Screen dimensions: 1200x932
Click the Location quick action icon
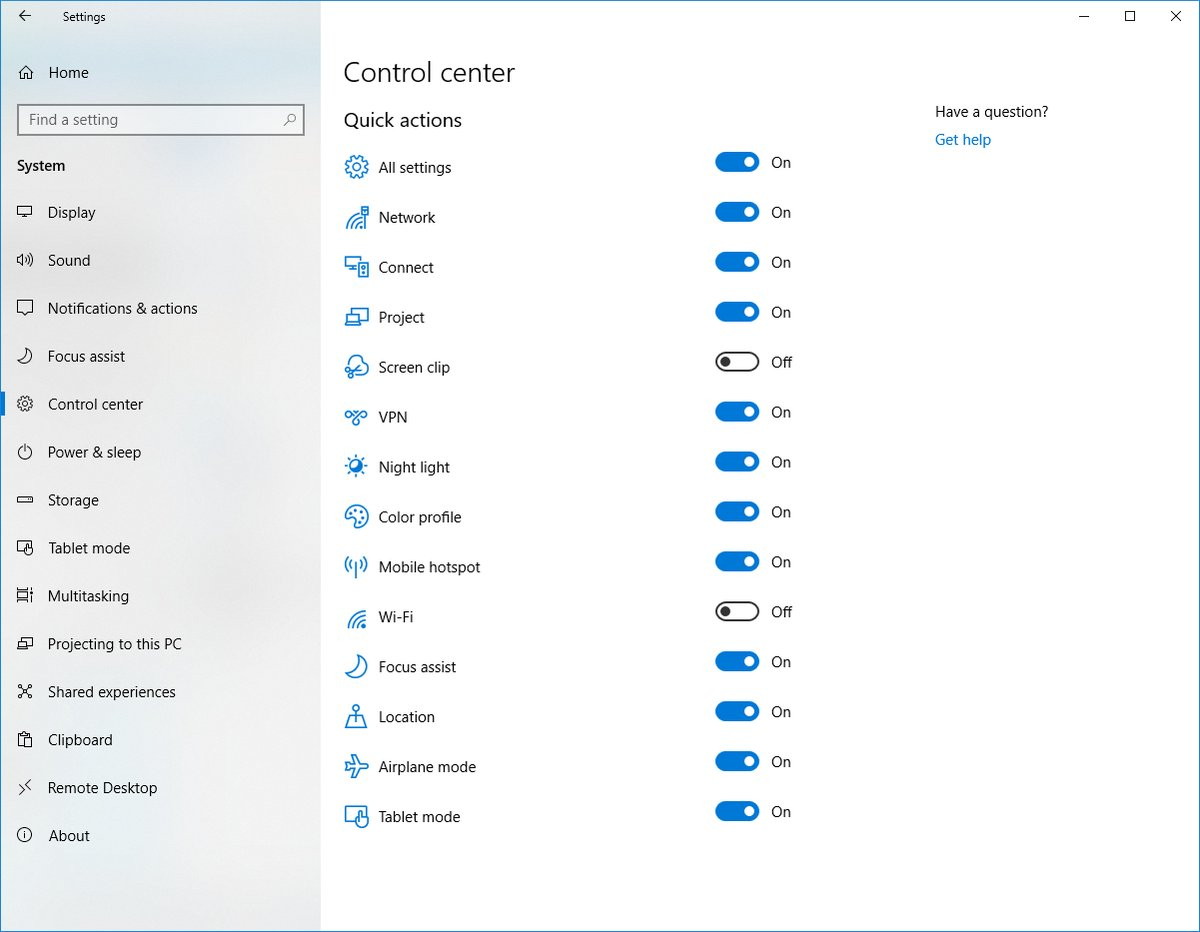click(356, 717)
